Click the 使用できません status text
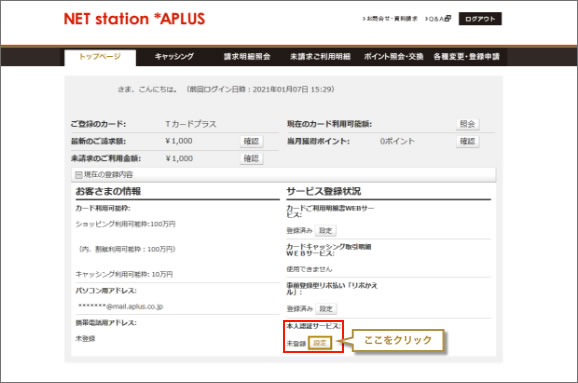 [309, 269]
